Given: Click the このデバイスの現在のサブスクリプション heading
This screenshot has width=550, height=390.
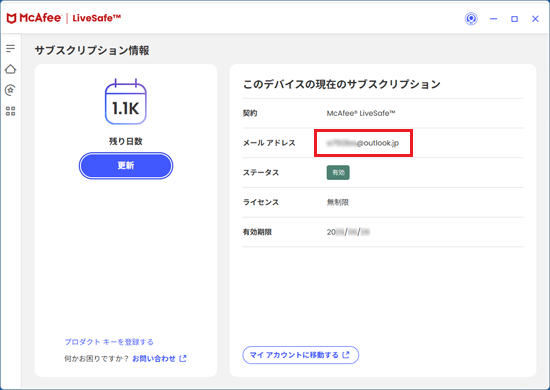Looking at the screenshot, I should click(342, 85).
